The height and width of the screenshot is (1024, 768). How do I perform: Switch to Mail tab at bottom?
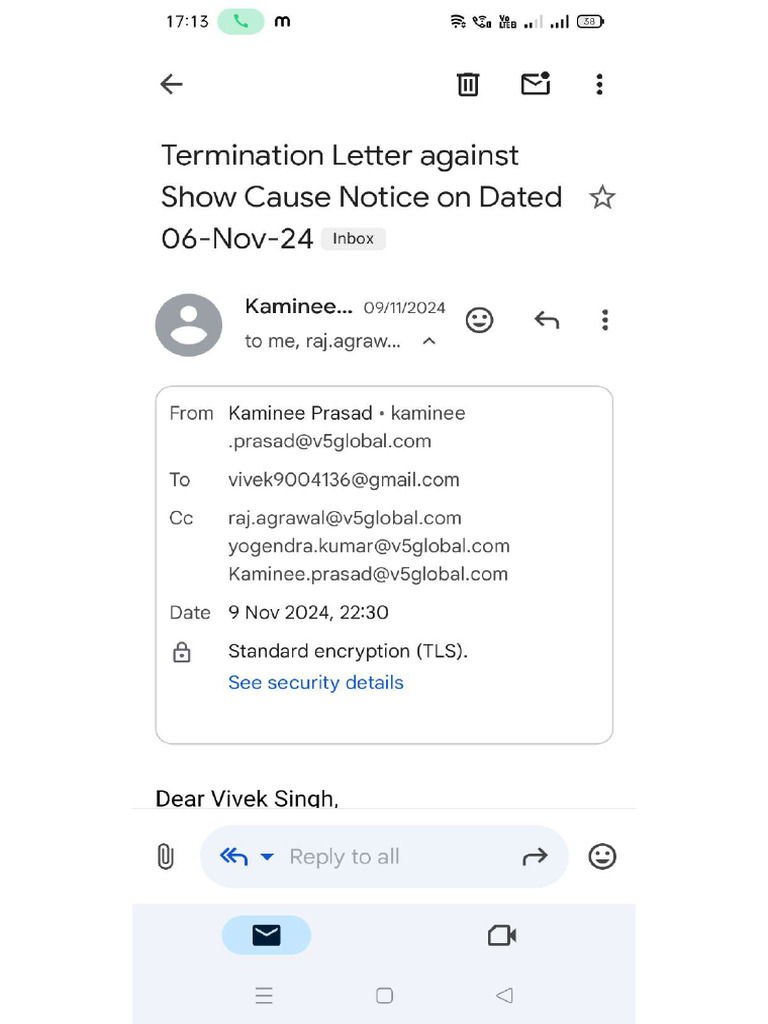tap(266, 935)
